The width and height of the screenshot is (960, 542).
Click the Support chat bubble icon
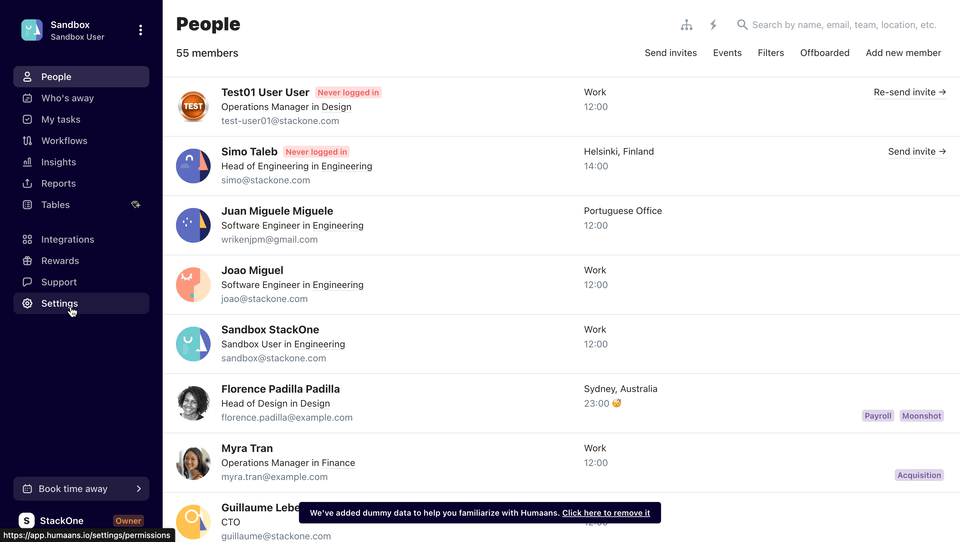[x=27, y=282]
